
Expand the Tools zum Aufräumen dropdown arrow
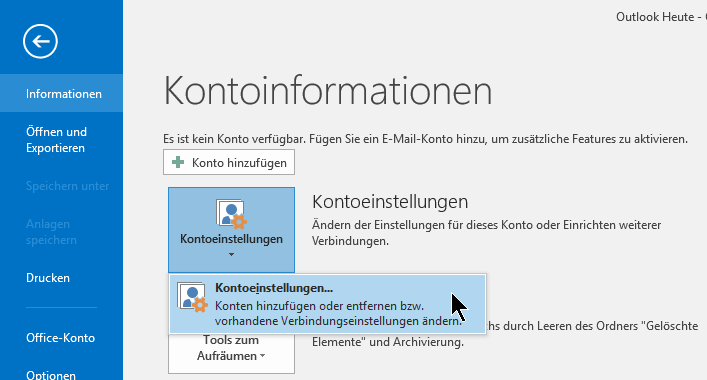pos(263,356)
